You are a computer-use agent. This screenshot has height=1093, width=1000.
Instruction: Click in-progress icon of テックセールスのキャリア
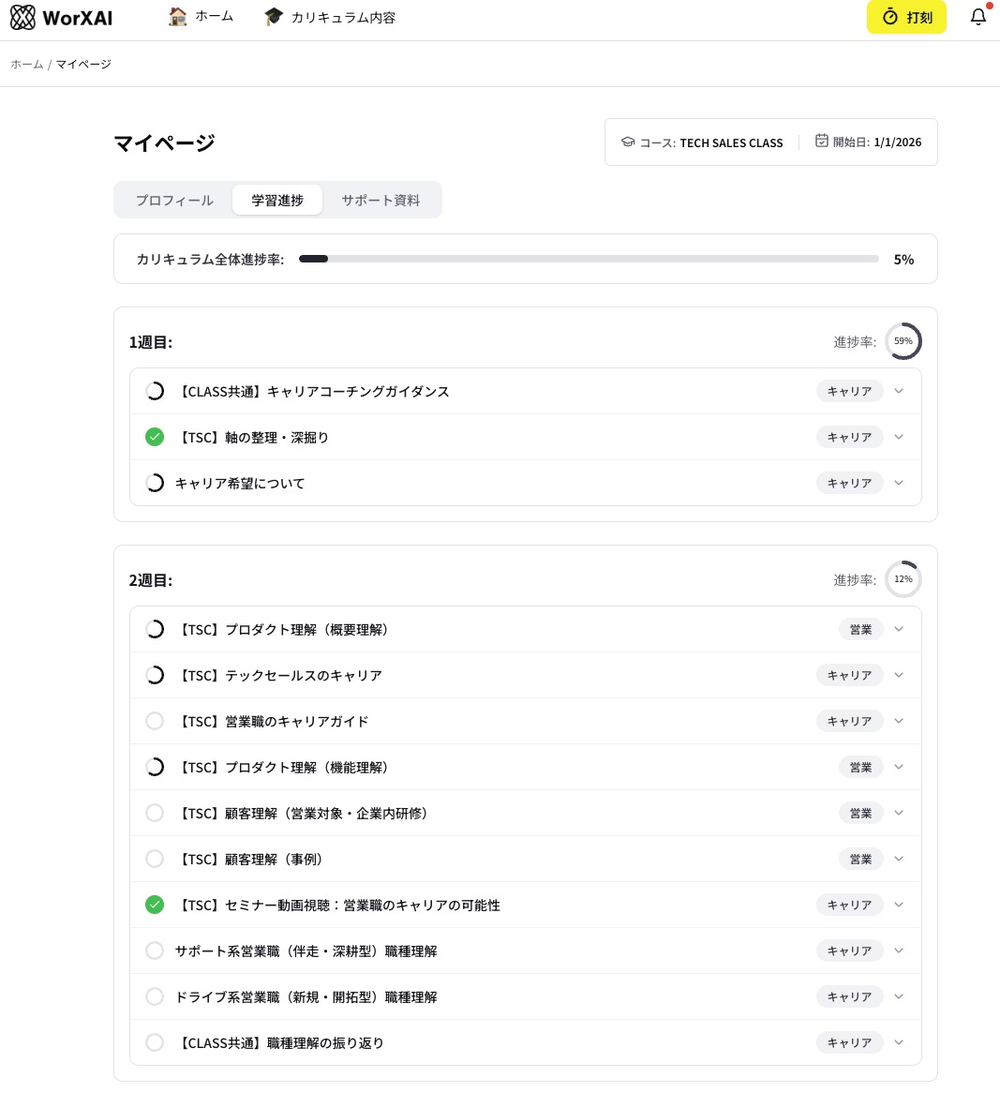(x=155, y=675)
